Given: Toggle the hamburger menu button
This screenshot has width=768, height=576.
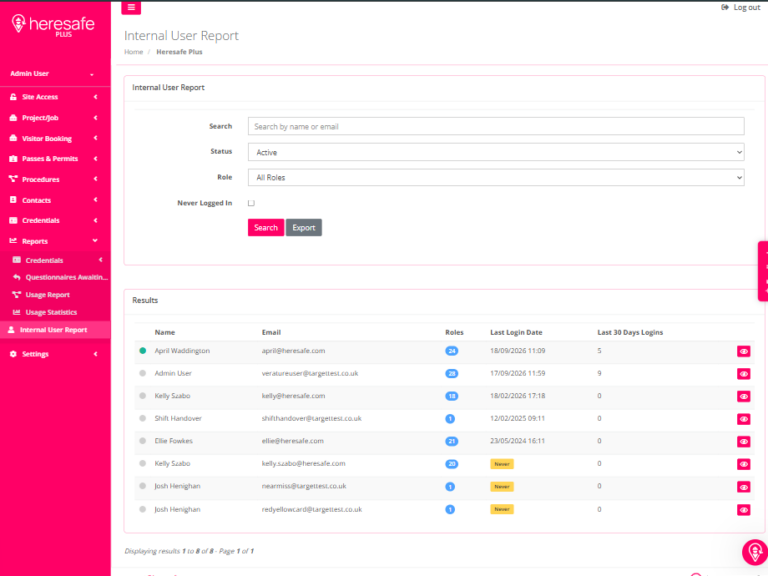Looking at the screenshot, I should click(131, 7).
